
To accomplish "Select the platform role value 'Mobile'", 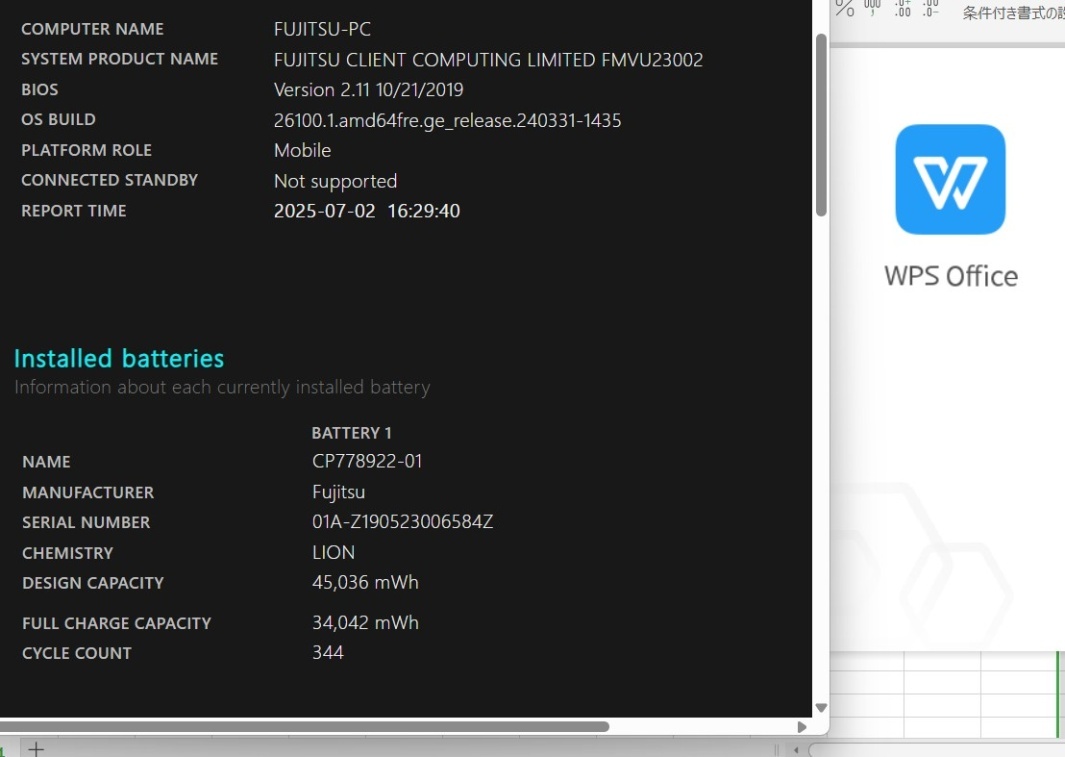I will click(302, 150).
